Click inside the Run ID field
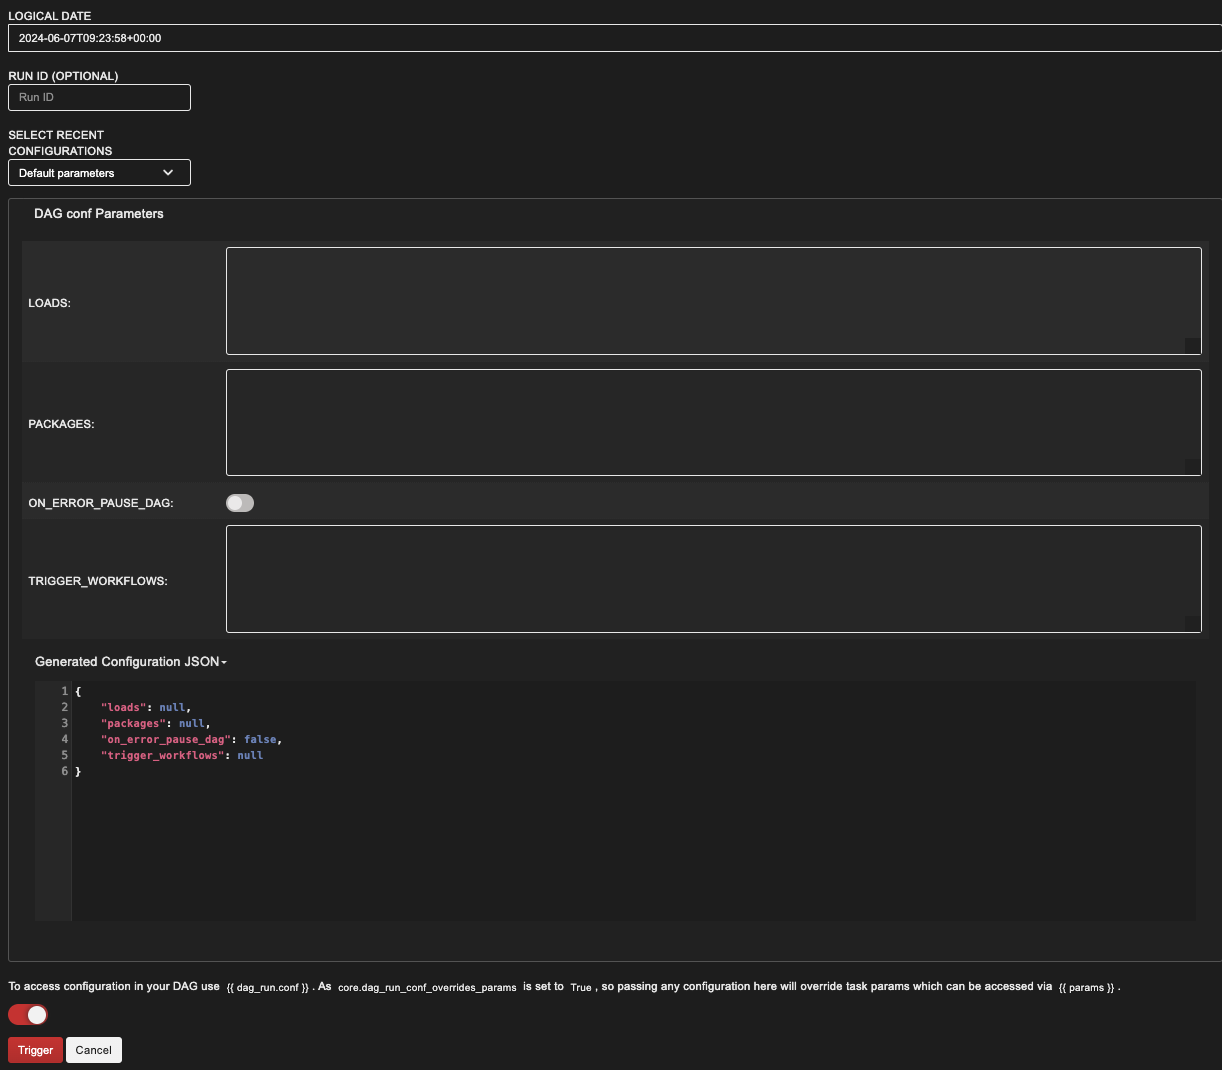Viewport: 1222px width, 1070px height. point(99,97)
